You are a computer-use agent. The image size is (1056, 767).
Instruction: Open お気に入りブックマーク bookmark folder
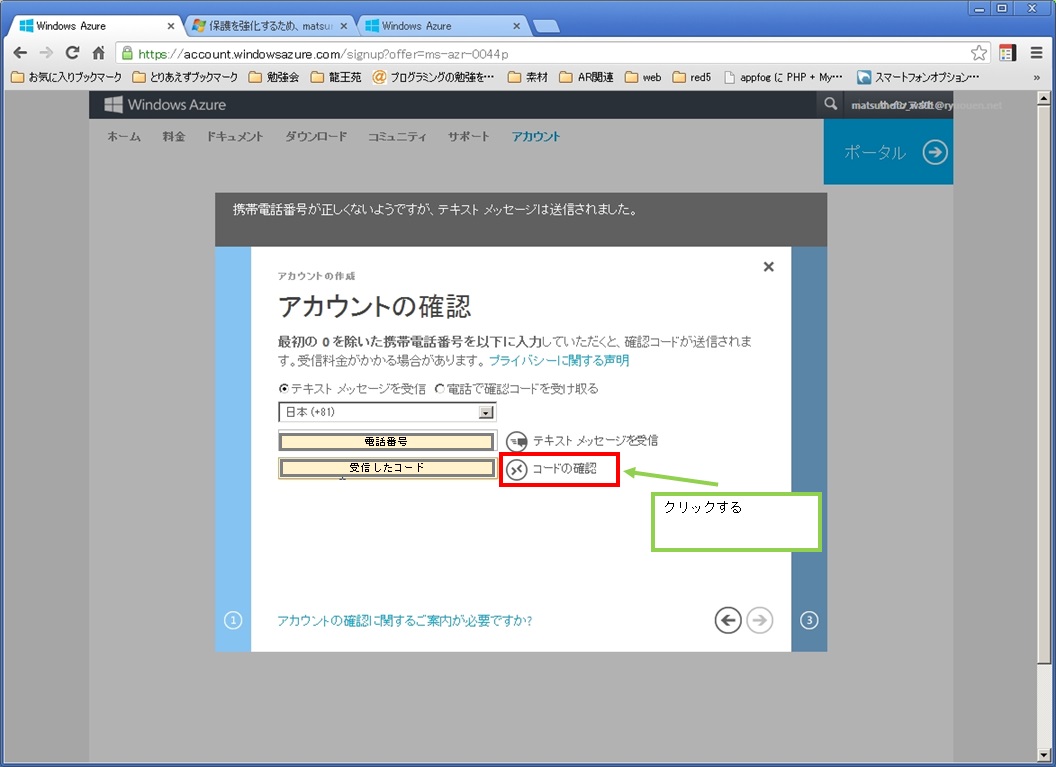click(x=67, y=77)
